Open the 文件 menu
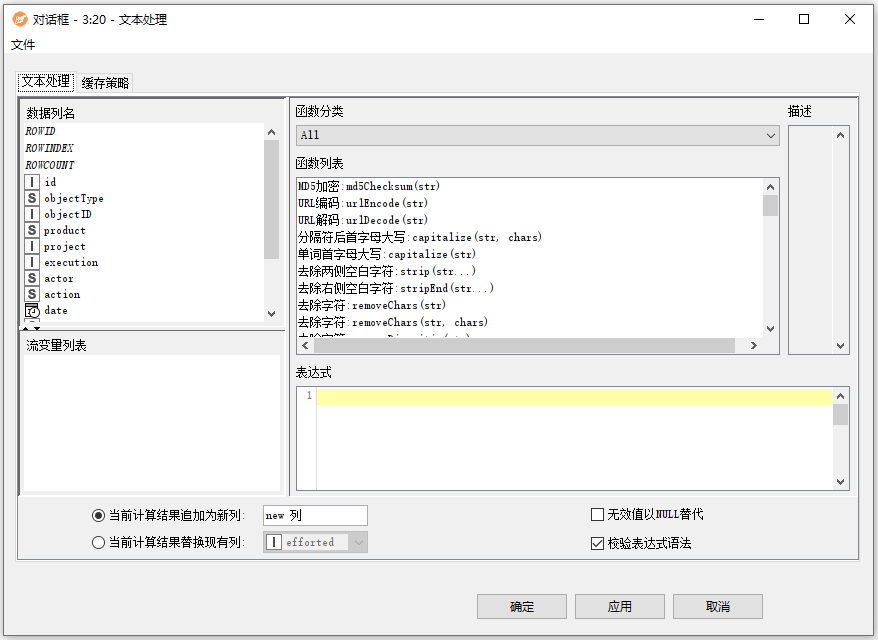 [x=23, y=45]
